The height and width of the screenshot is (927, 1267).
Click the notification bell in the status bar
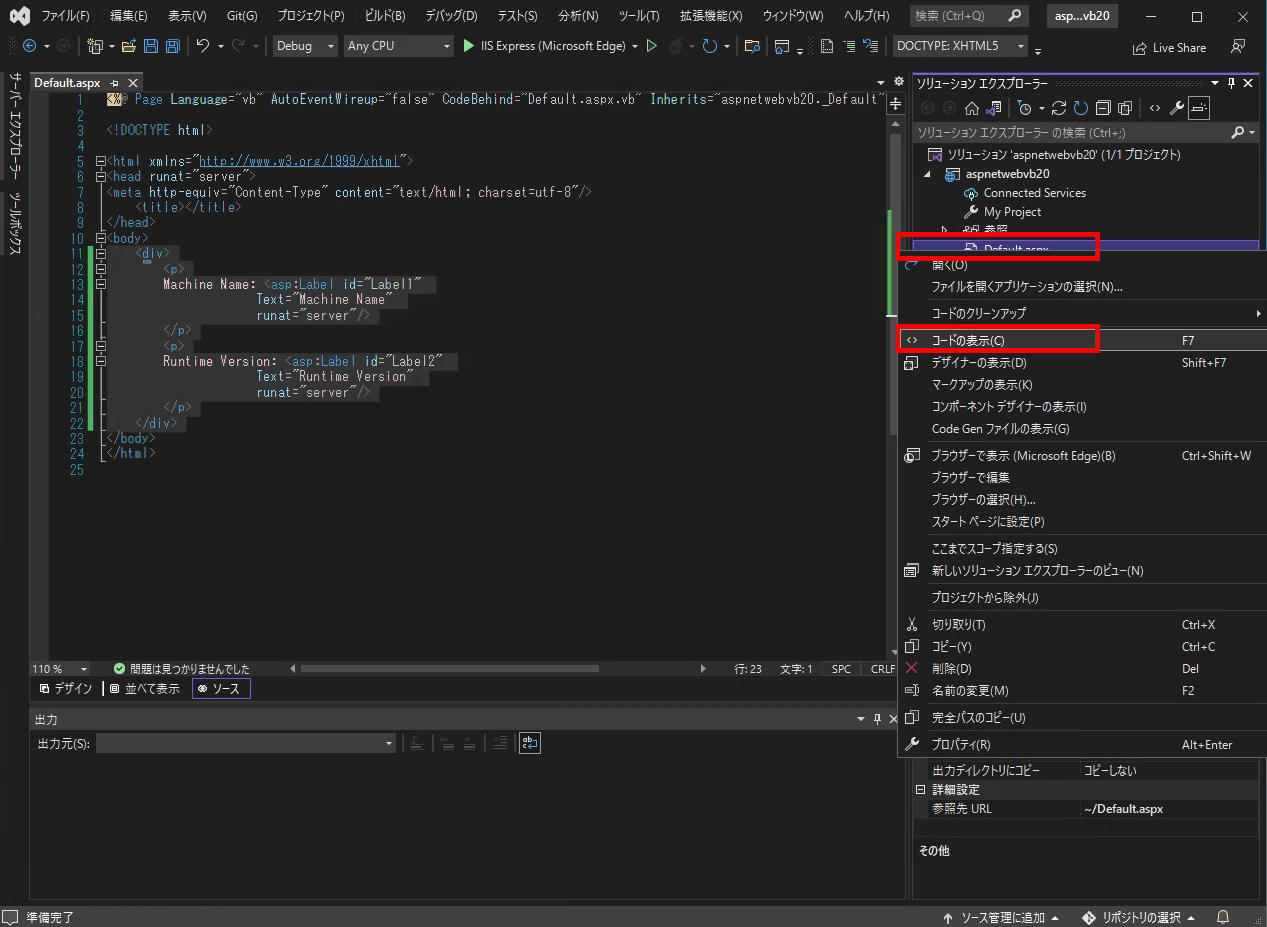point(1221,917)
